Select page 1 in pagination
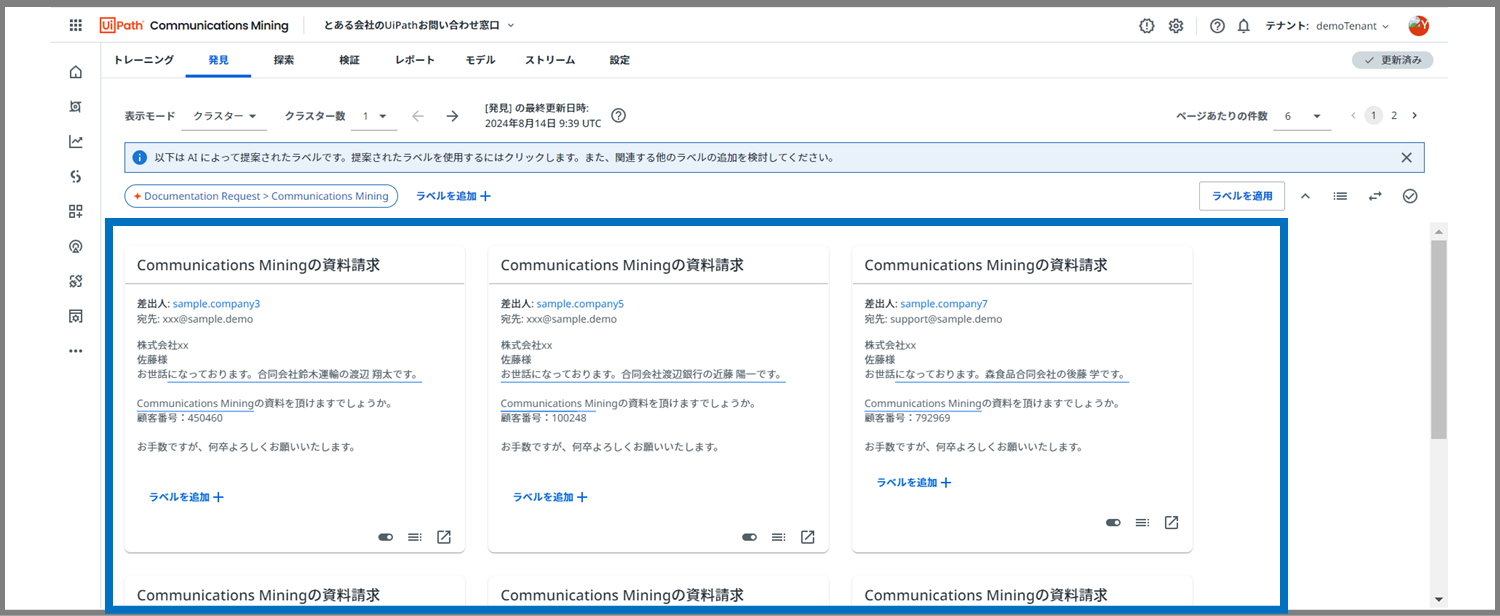Viewport: 1500px width, 616px height. click(x=1374, y=116)
